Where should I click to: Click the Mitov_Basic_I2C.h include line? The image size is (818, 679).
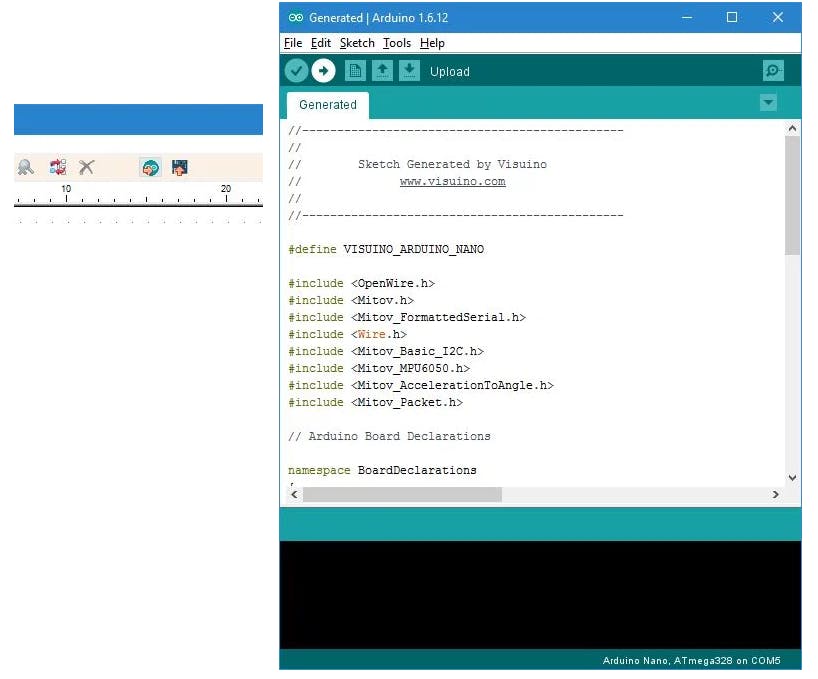coord(386,351)
